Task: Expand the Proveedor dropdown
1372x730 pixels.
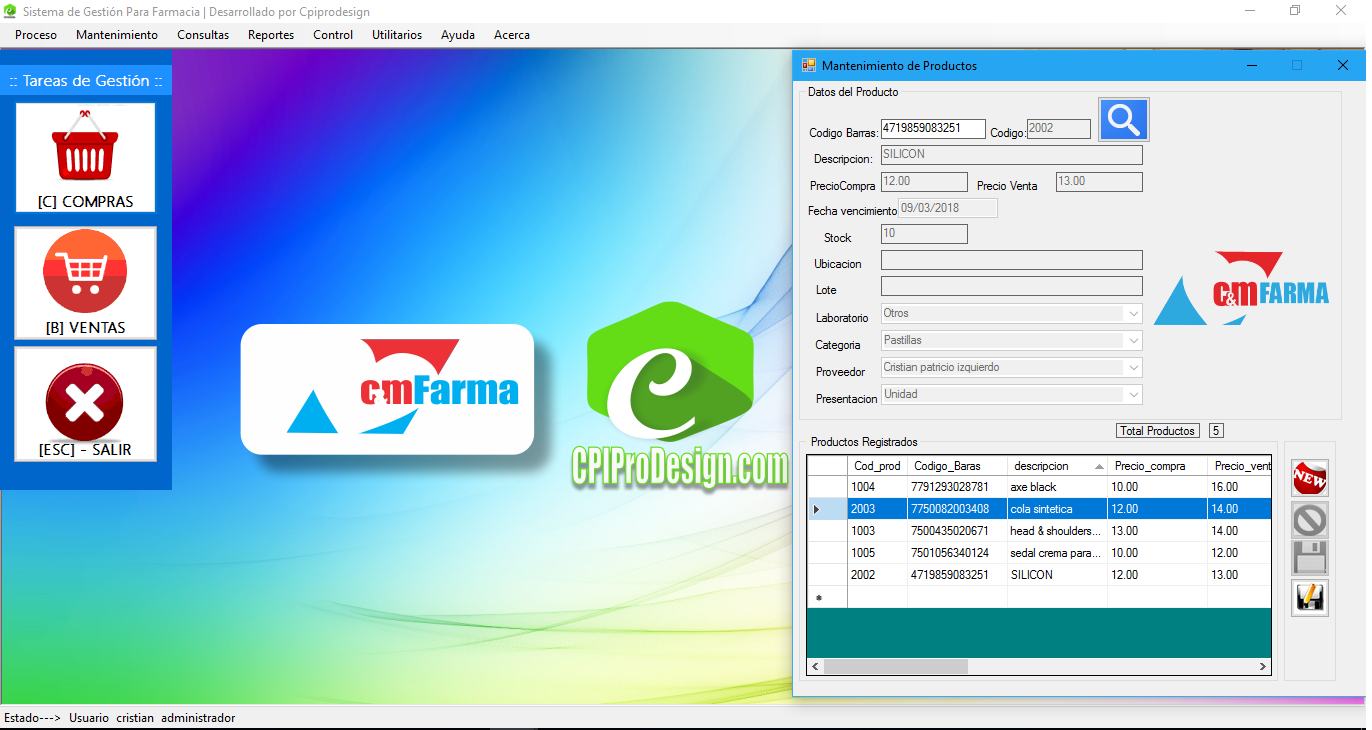Action: [x=1133, y=368]
